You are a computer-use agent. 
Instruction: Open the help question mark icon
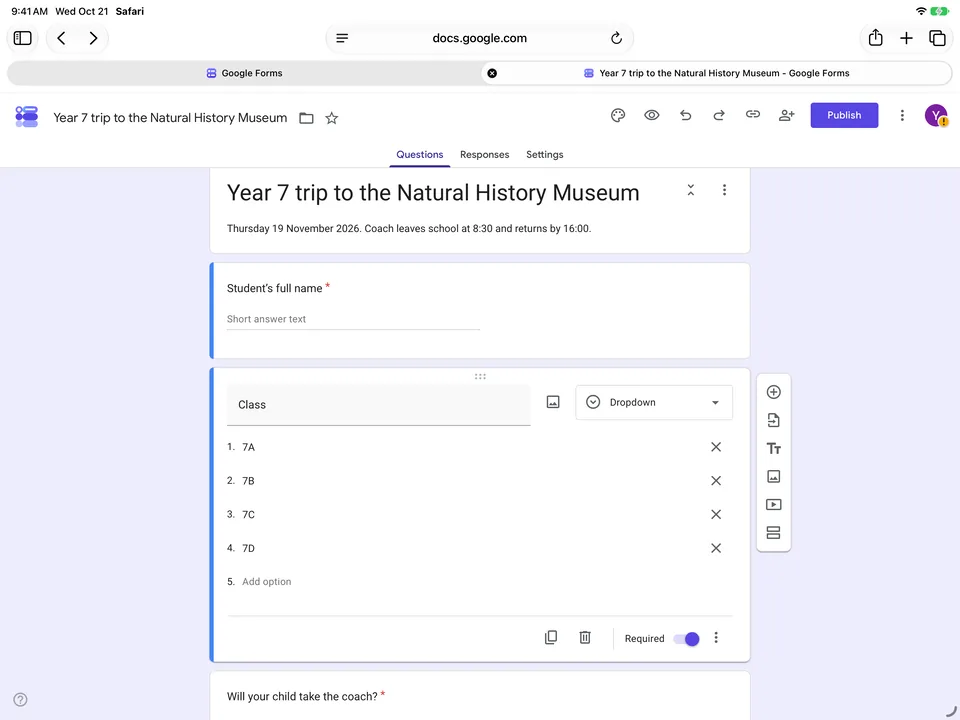coord(20,699)
